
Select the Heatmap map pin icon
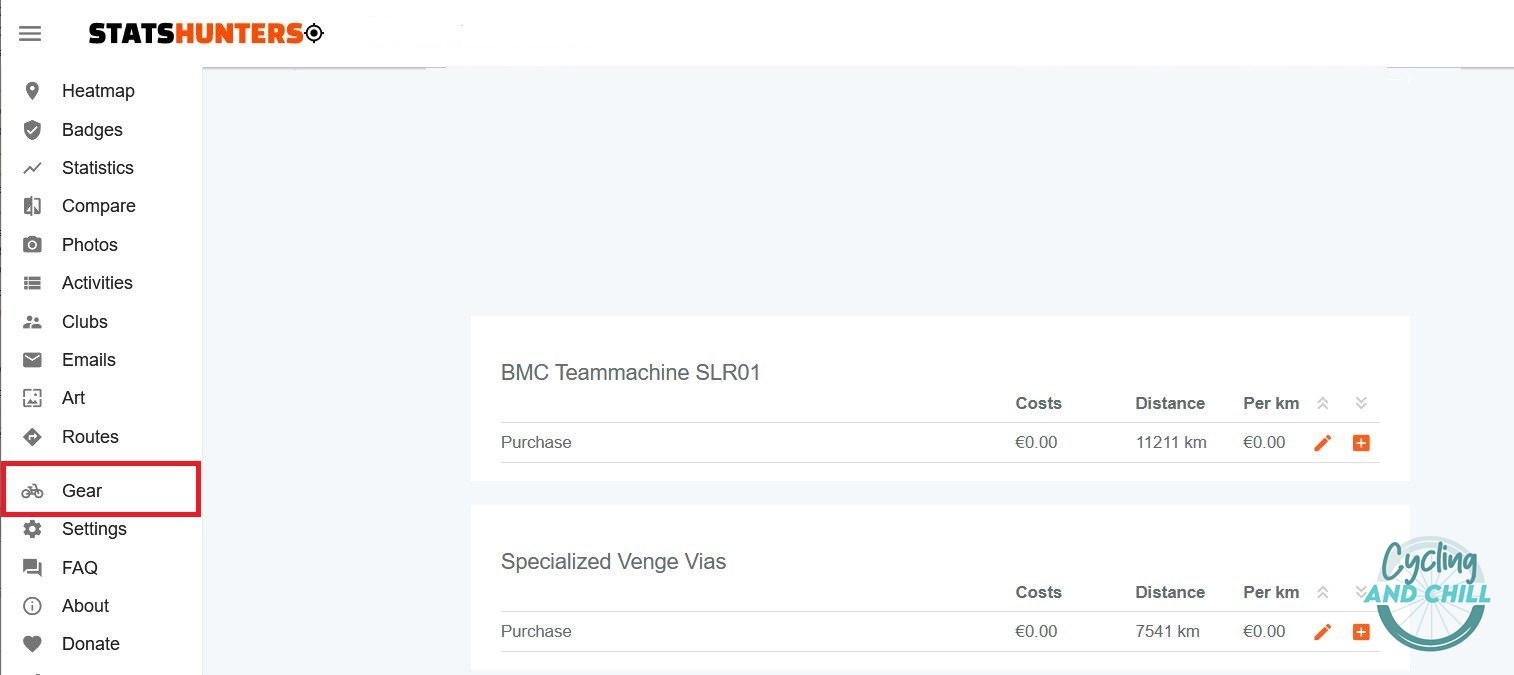point(31,90)
